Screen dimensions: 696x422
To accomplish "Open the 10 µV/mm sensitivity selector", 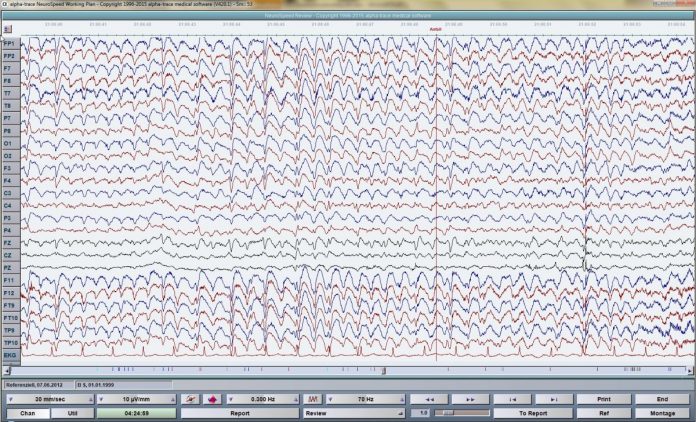I will click(136, 399).
